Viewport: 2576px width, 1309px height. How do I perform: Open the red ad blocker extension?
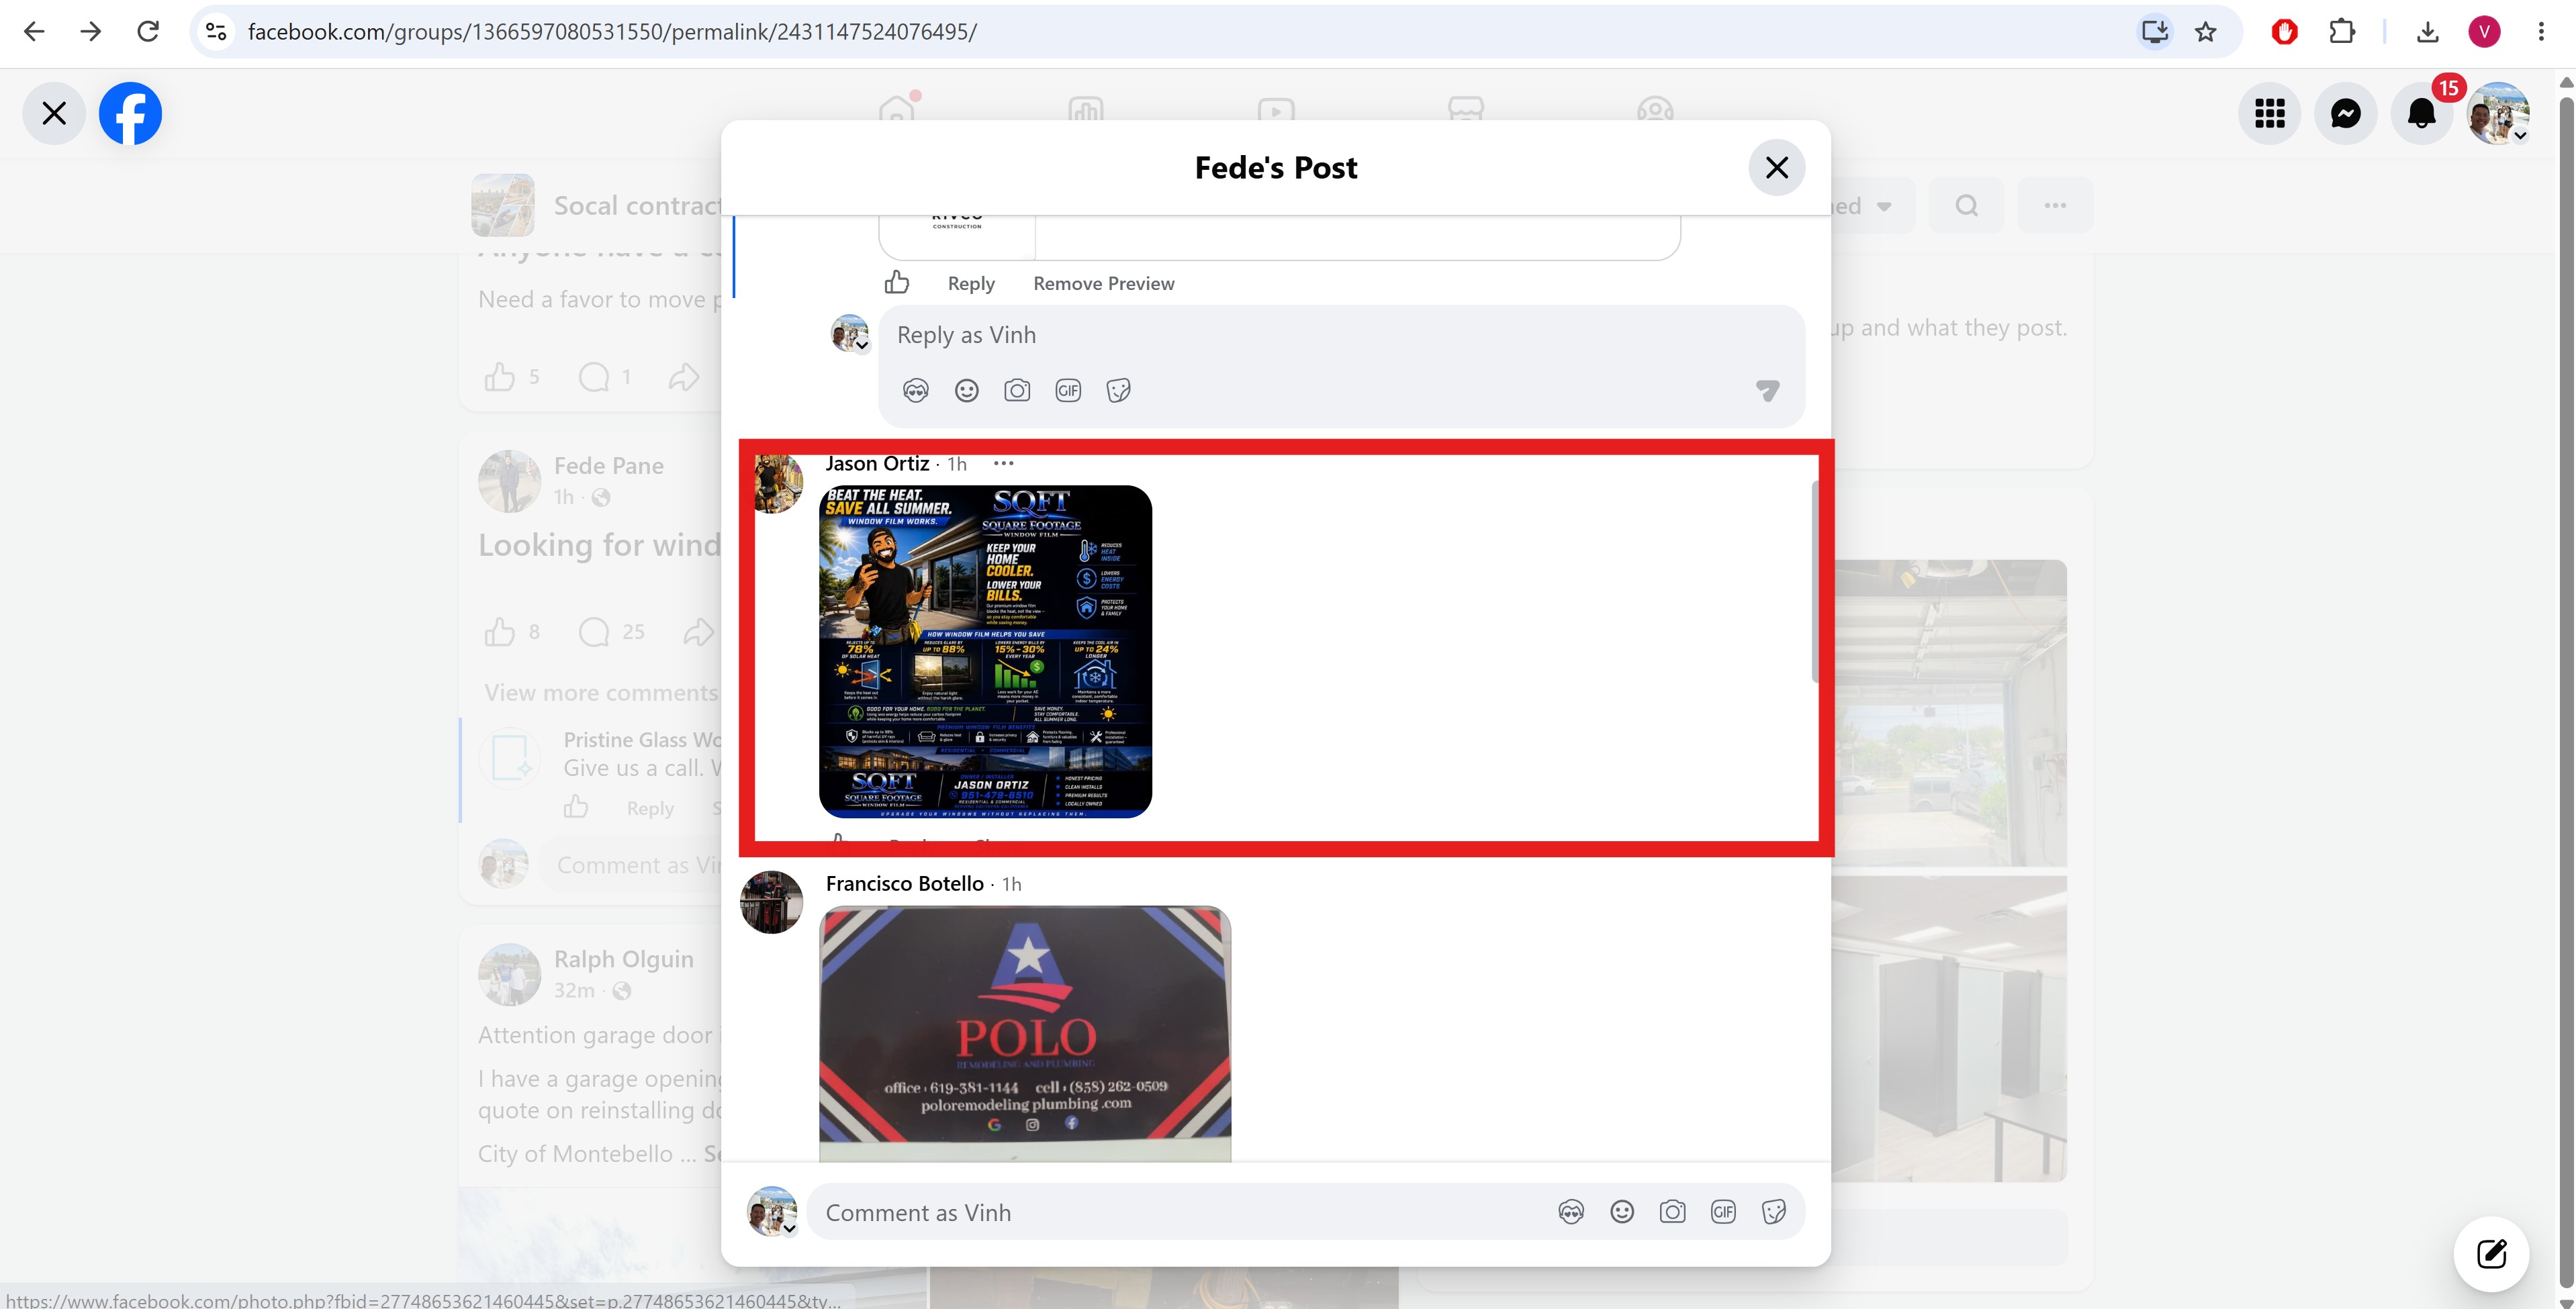point(2284,32)
